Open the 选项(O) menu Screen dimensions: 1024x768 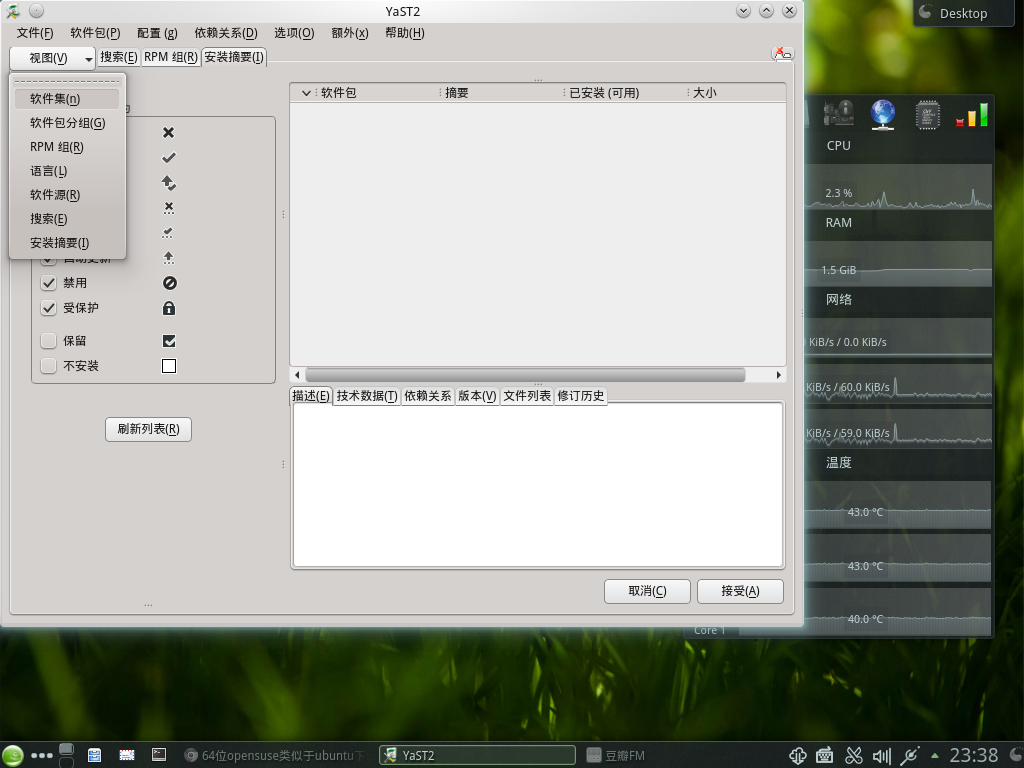(x=294, y=33)
